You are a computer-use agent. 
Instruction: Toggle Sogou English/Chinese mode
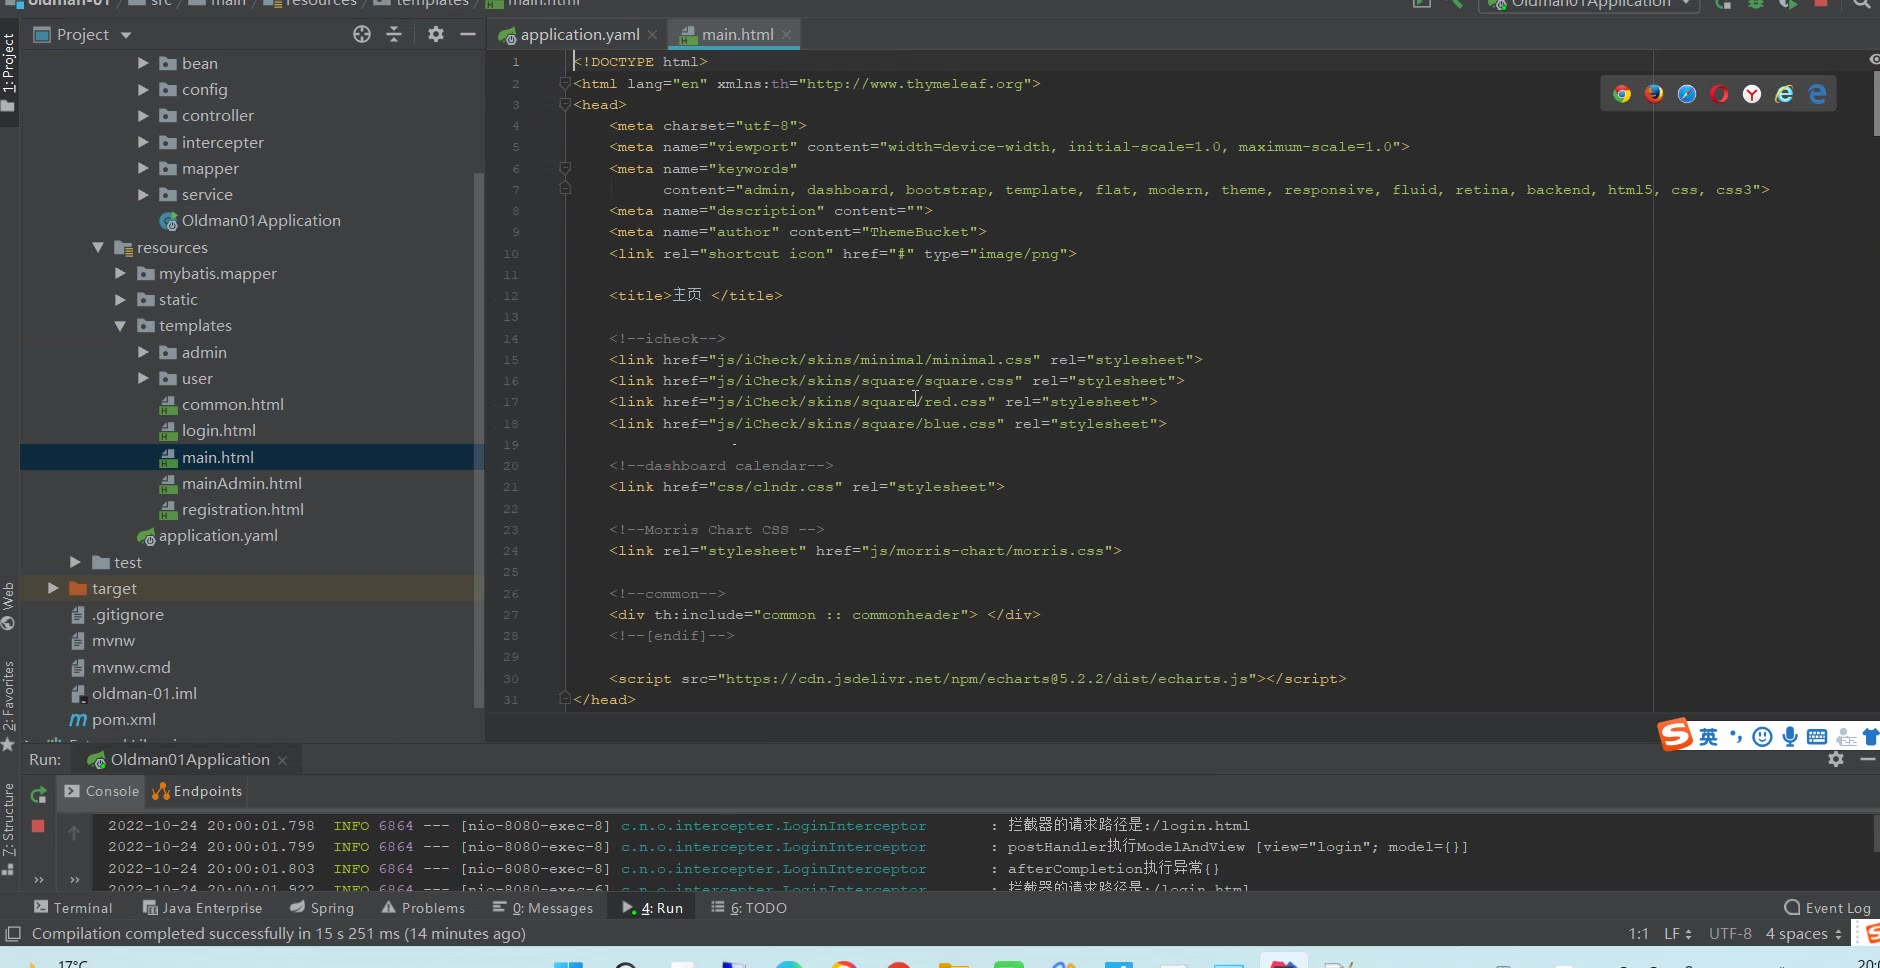tap(1708, 737)
